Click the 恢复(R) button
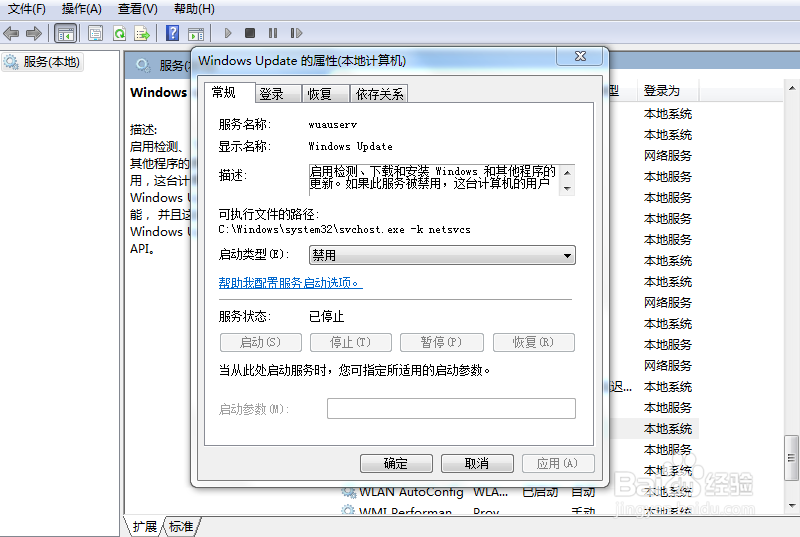 (534, 342)
